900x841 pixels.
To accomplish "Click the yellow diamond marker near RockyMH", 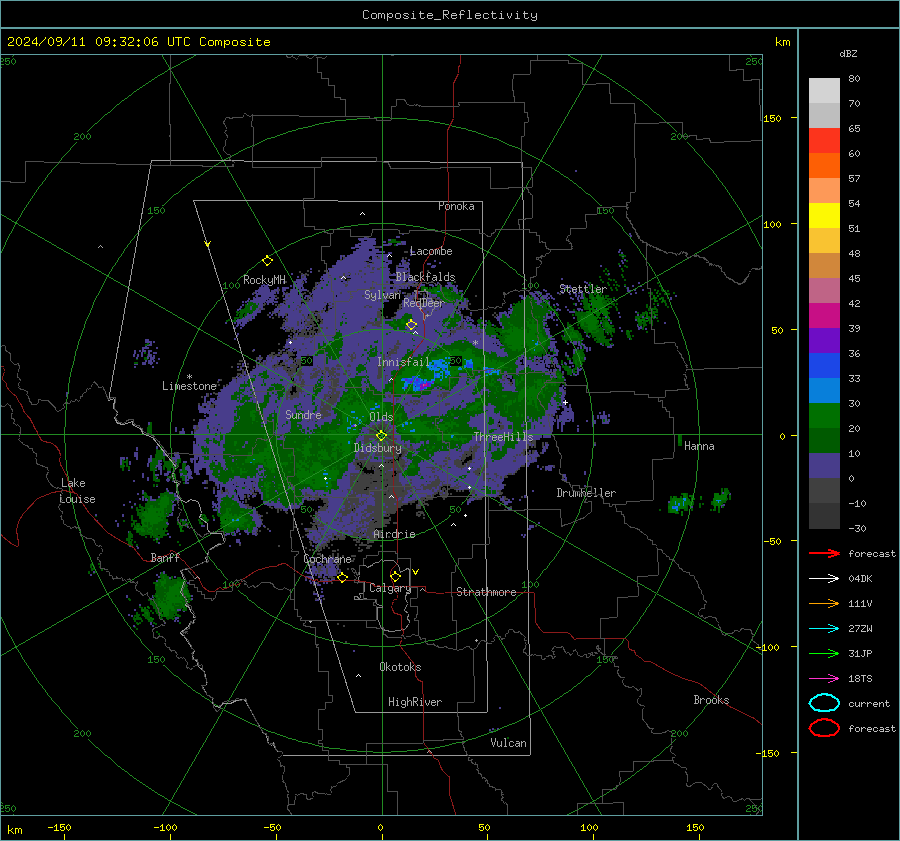I will pyautogui.click(x=267, y=261).
